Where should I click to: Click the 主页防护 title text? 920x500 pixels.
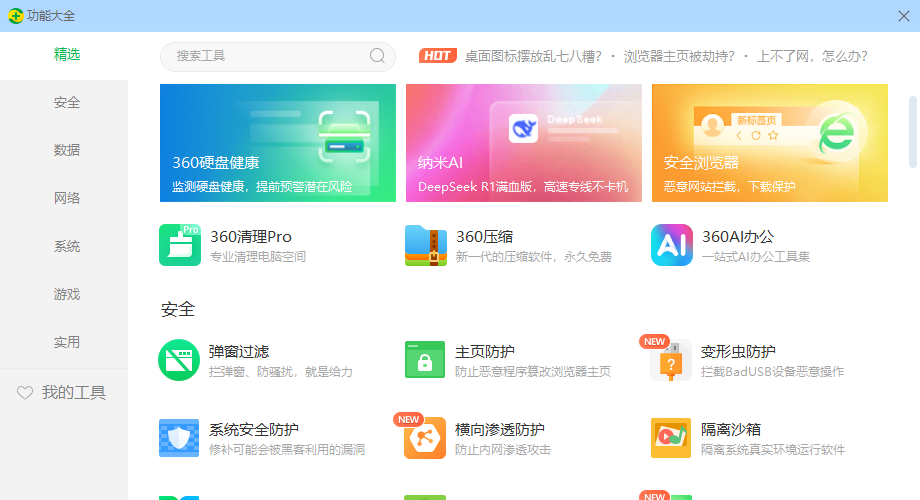point(485,352)
